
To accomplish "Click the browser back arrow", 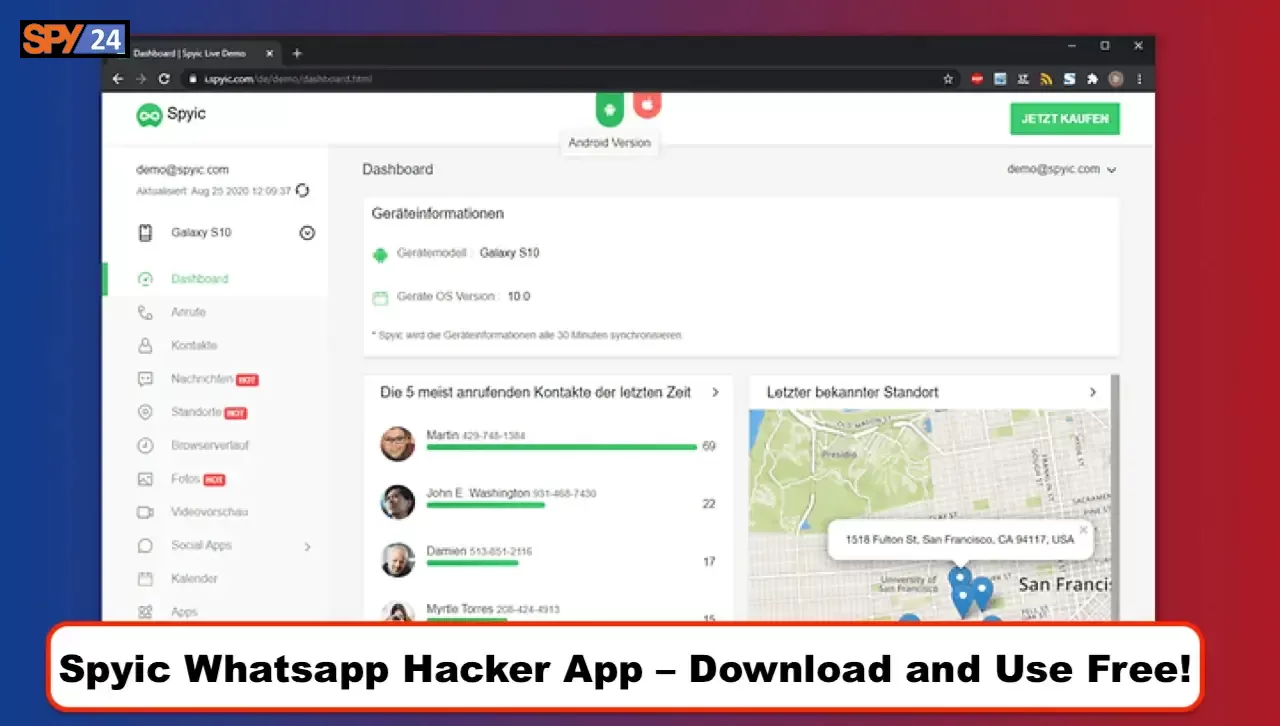I will pyautogui.click(x=118, y=78).
